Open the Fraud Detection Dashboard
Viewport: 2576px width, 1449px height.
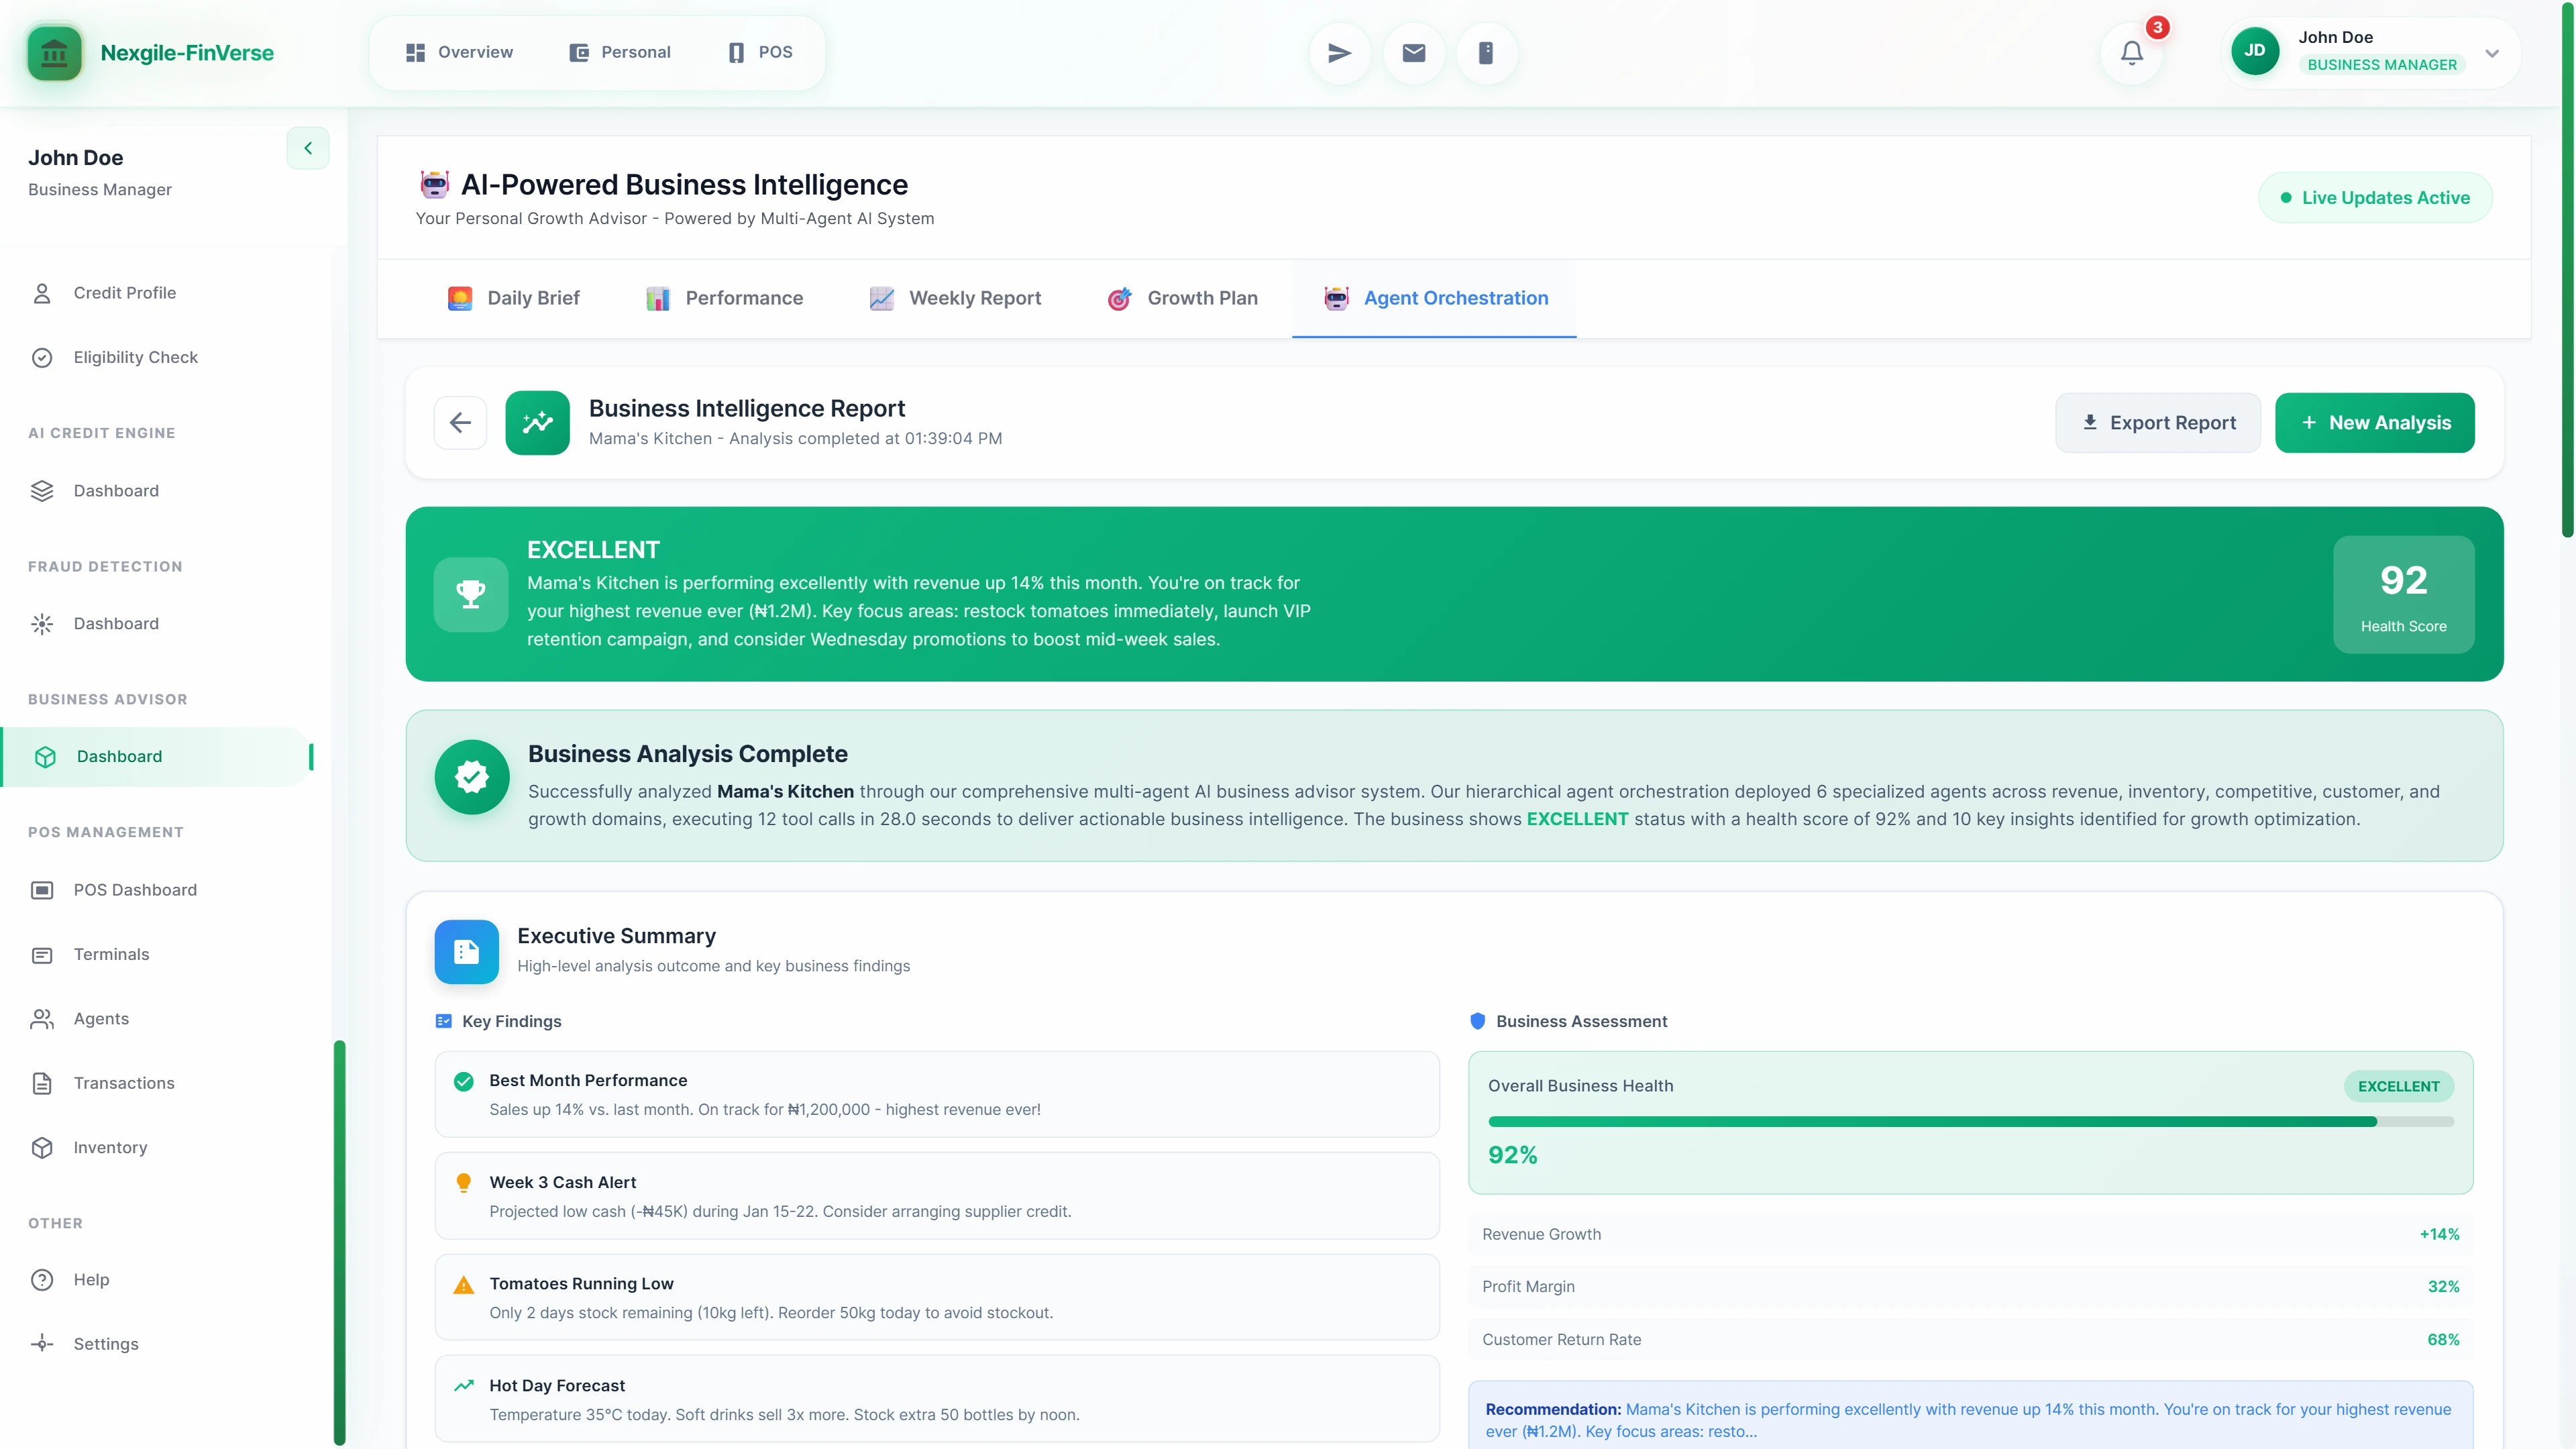coord(116,623)
